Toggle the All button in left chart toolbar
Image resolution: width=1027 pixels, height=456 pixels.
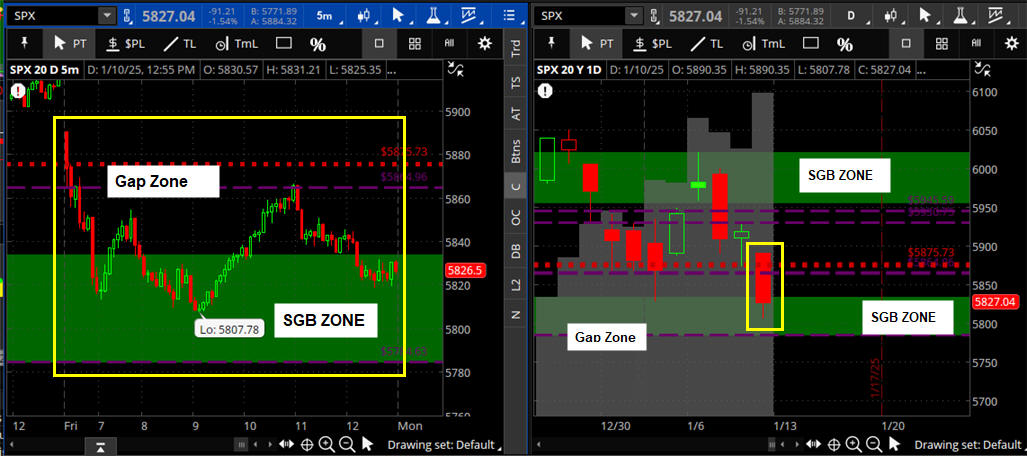449,44
